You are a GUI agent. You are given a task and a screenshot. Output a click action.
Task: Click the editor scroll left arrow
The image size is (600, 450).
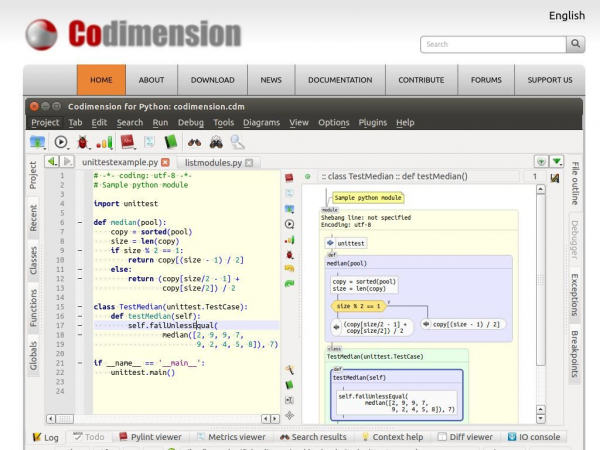click(x=51, y=419)
